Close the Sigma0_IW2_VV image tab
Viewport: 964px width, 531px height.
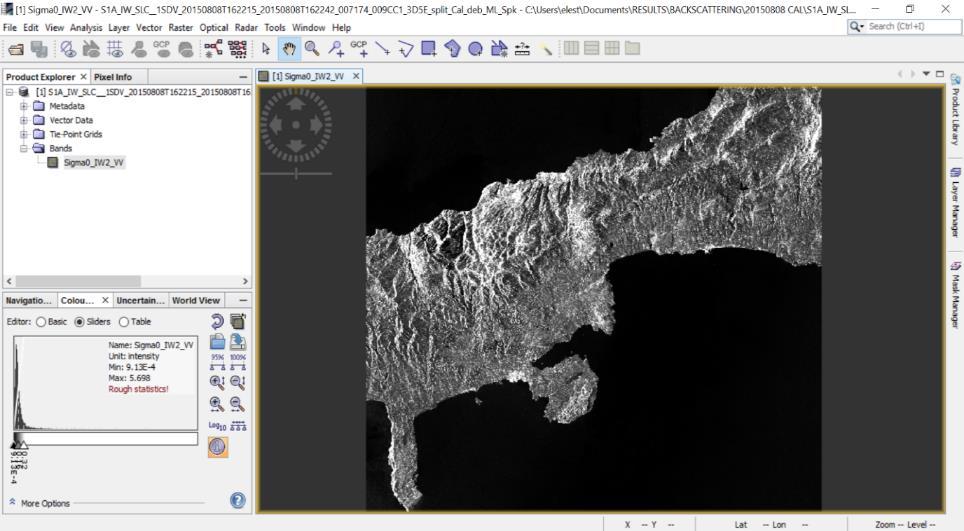point(355,76)
